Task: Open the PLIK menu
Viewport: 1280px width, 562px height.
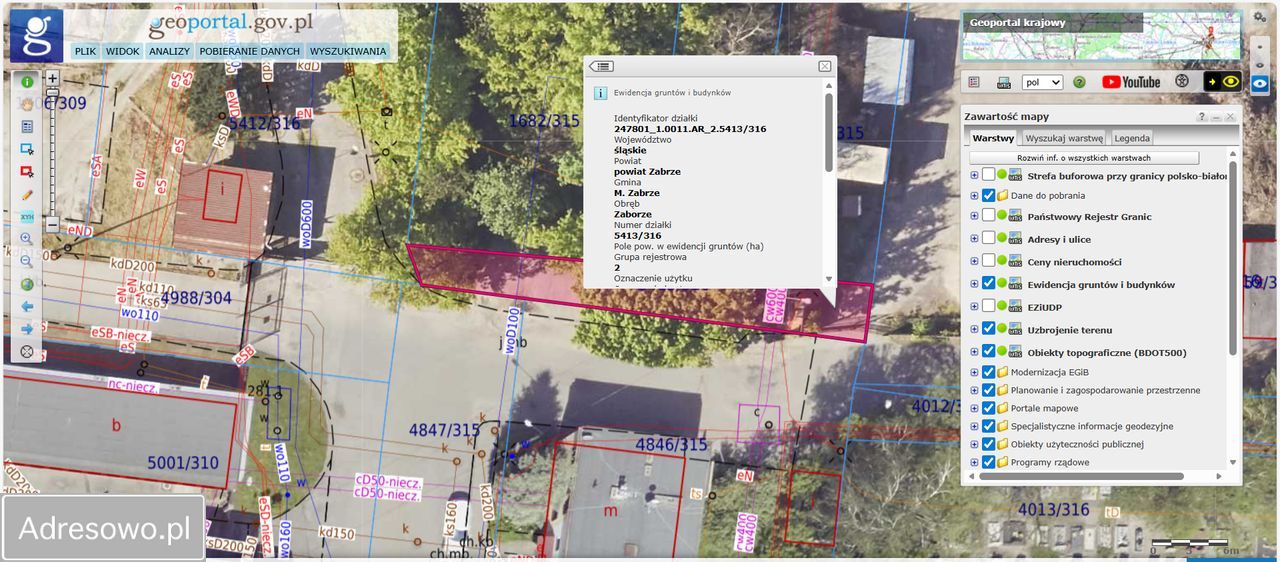Action: pyautogui.click(x=86, y=51)
